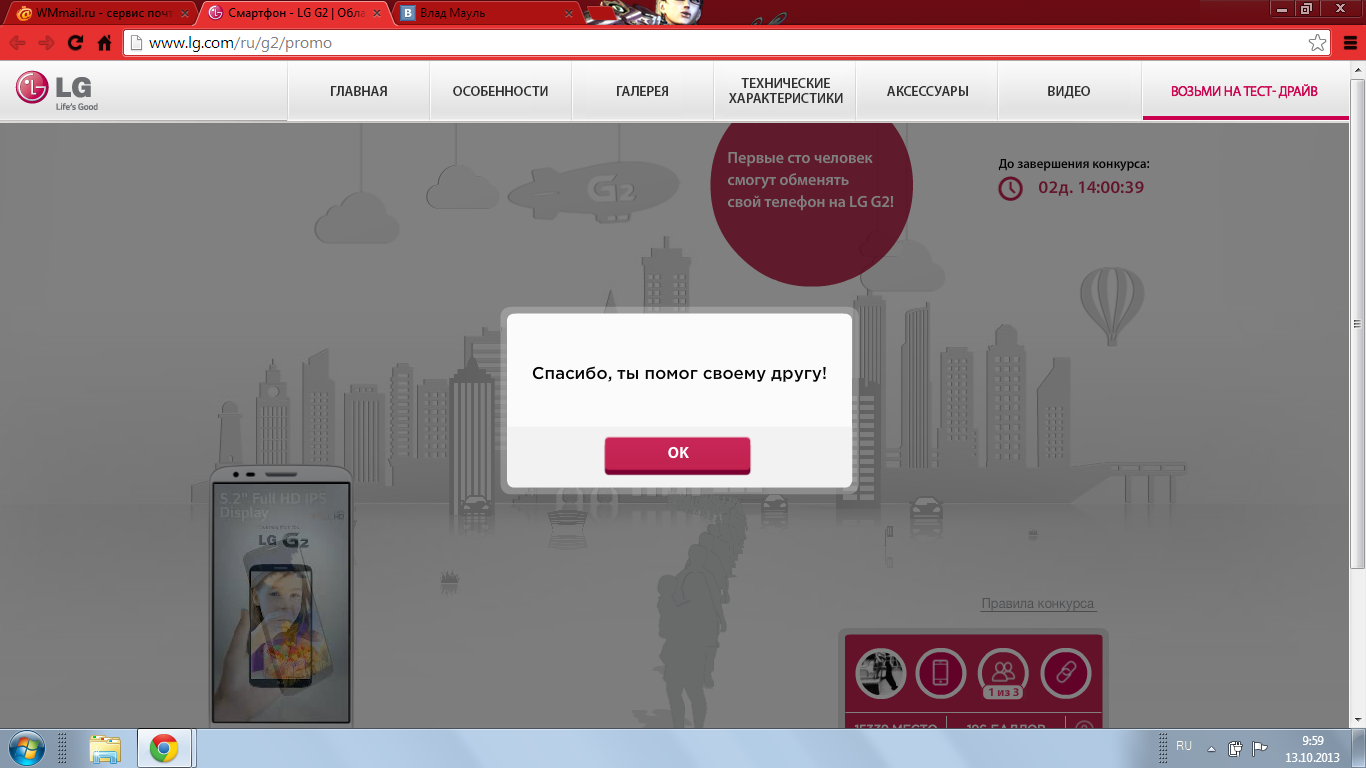This screenshot has width=1366, height=768.
Task: Bookmark this page with the star icon
Action: click(1318, 43)
